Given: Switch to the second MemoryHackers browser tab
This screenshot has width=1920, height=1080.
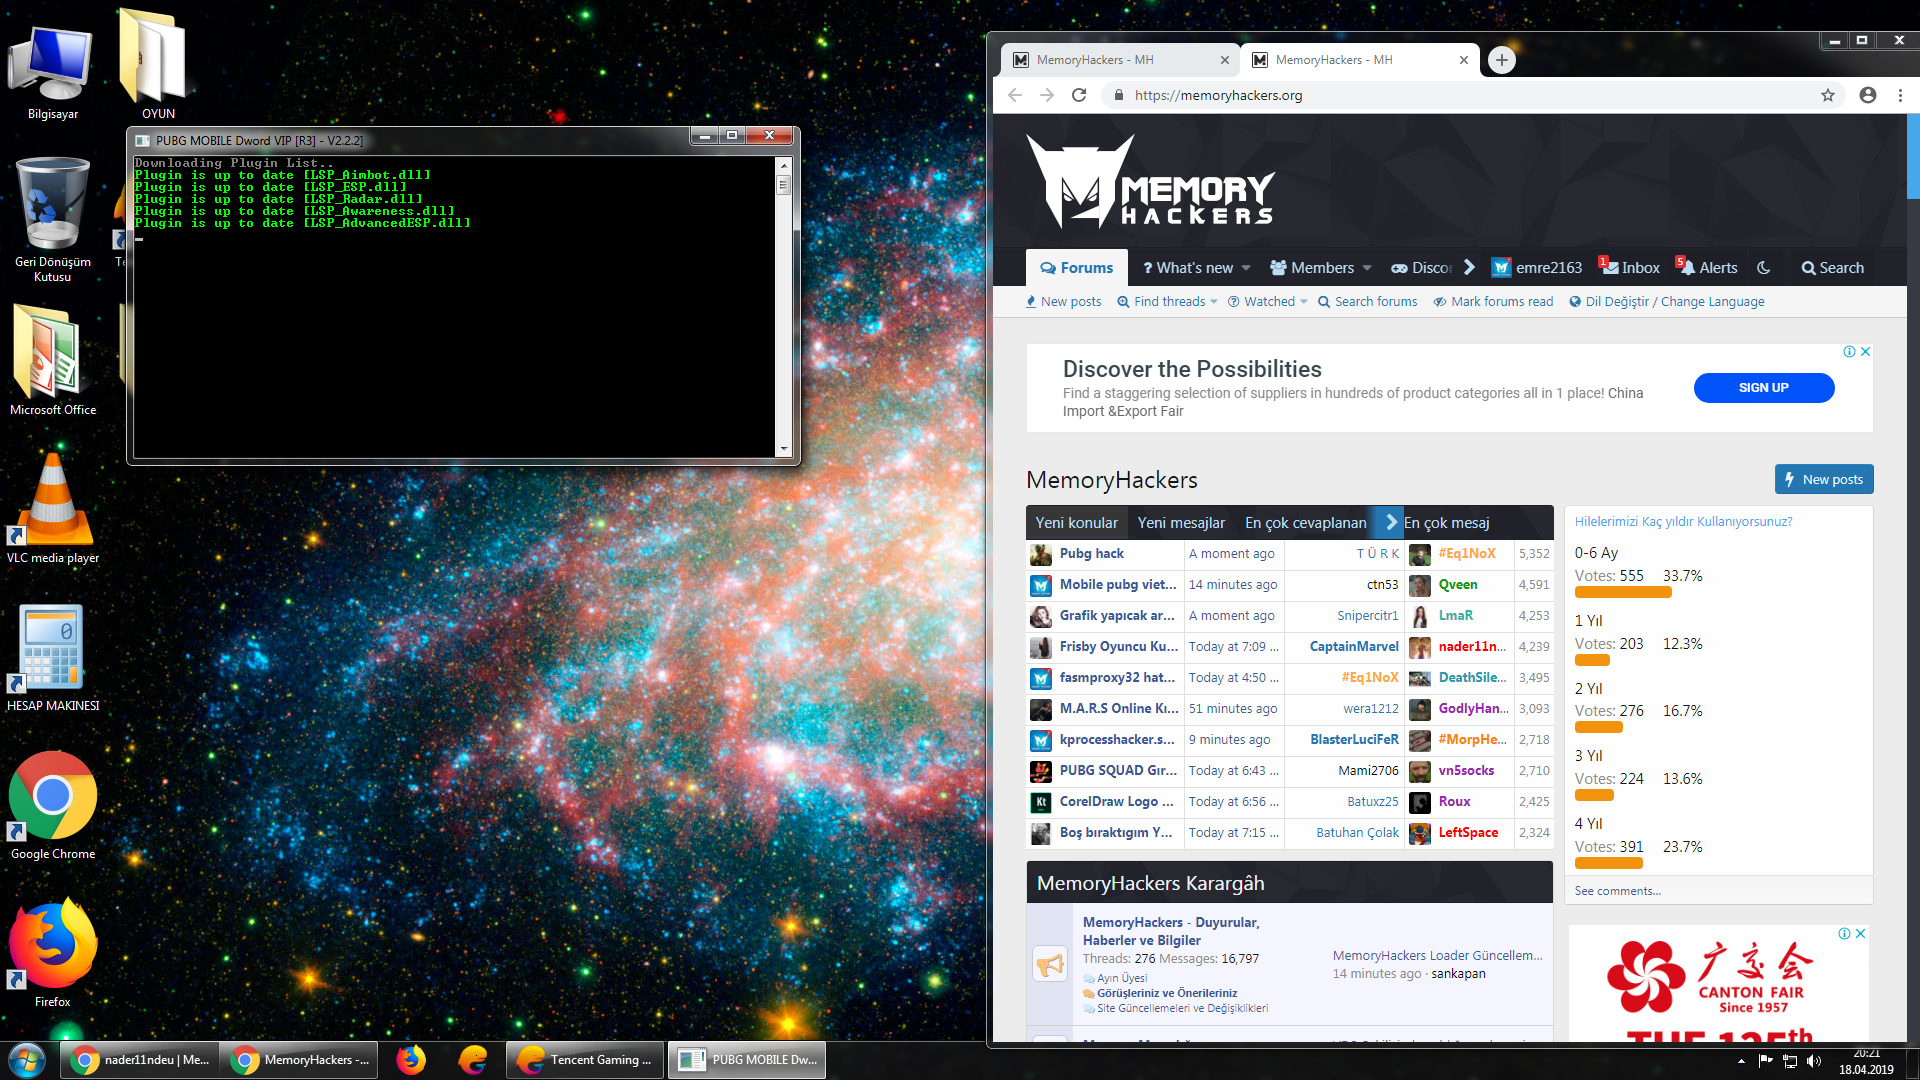Looking at the screenshot, I should (1360, 60).
